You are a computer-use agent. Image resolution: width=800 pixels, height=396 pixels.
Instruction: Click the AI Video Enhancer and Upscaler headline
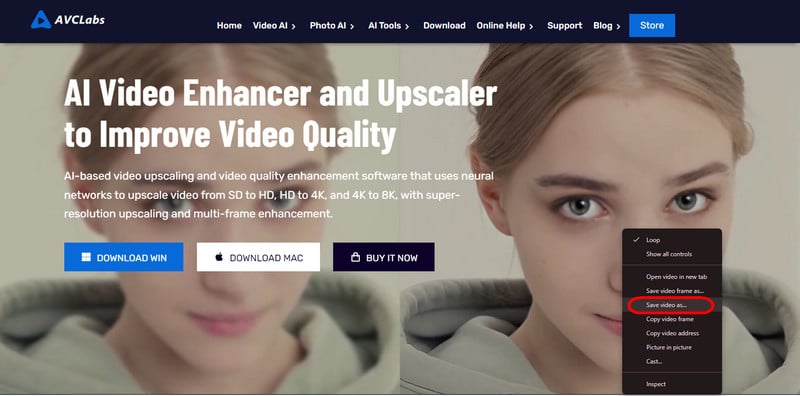[280, 114]
